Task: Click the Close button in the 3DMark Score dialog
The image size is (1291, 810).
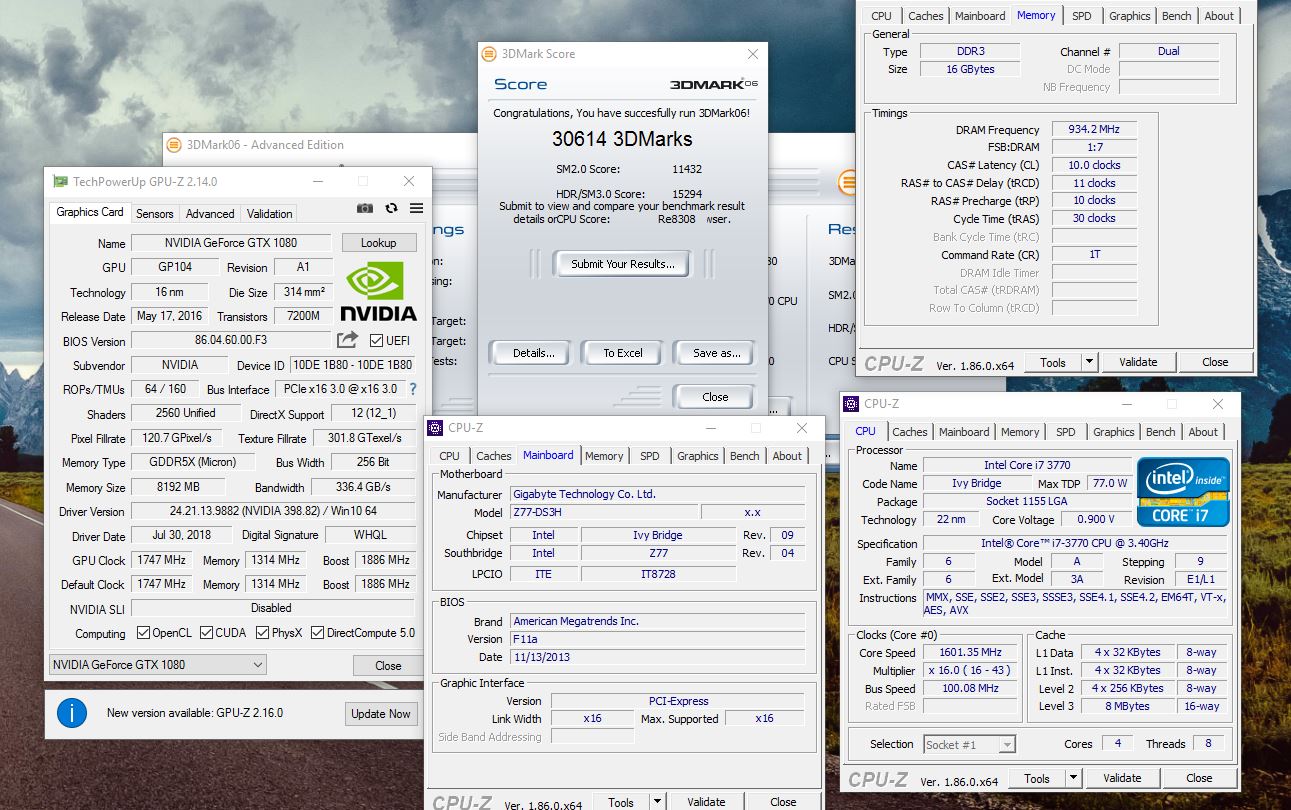Action: coord(715,397)
